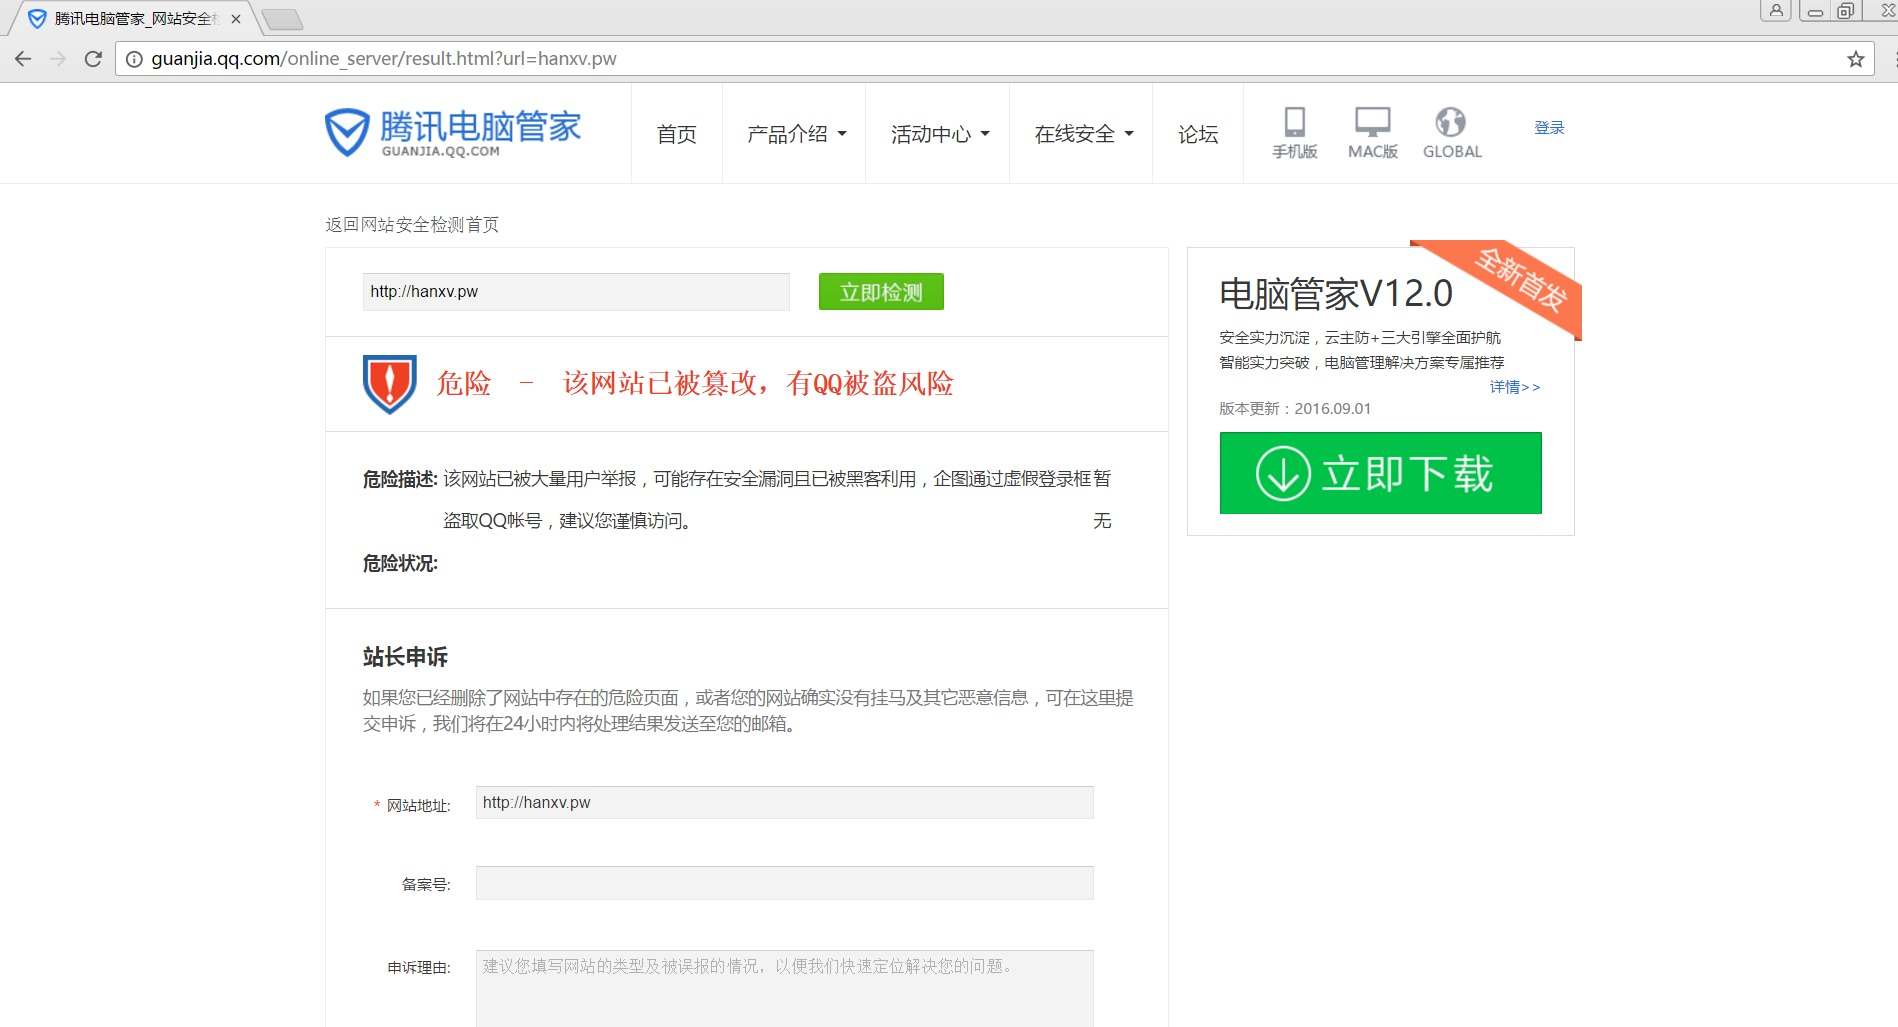Expand the 在线安全 dropdown menu

1083,134
